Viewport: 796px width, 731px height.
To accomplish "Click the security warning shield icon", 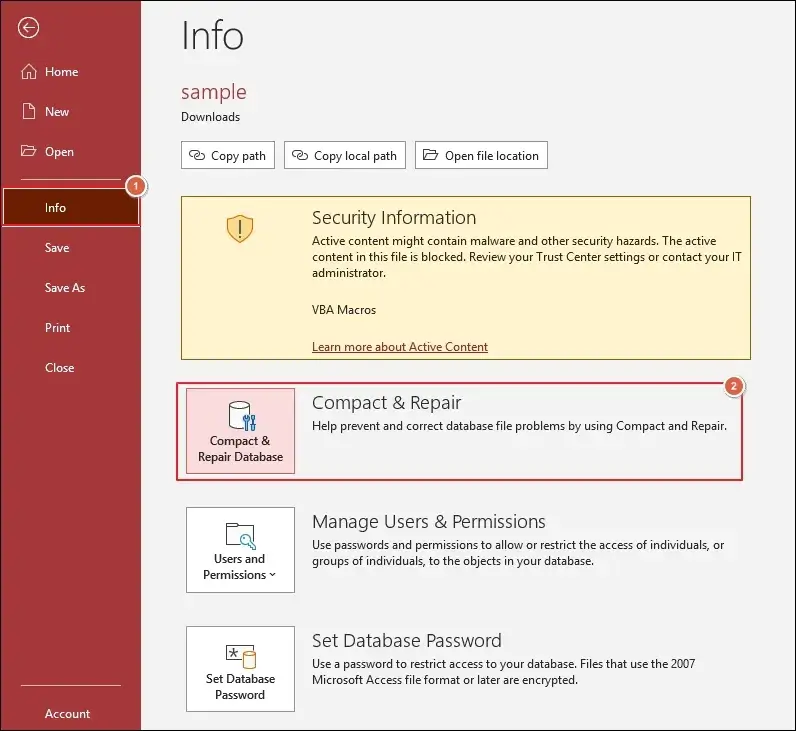I will coord(240,228).
